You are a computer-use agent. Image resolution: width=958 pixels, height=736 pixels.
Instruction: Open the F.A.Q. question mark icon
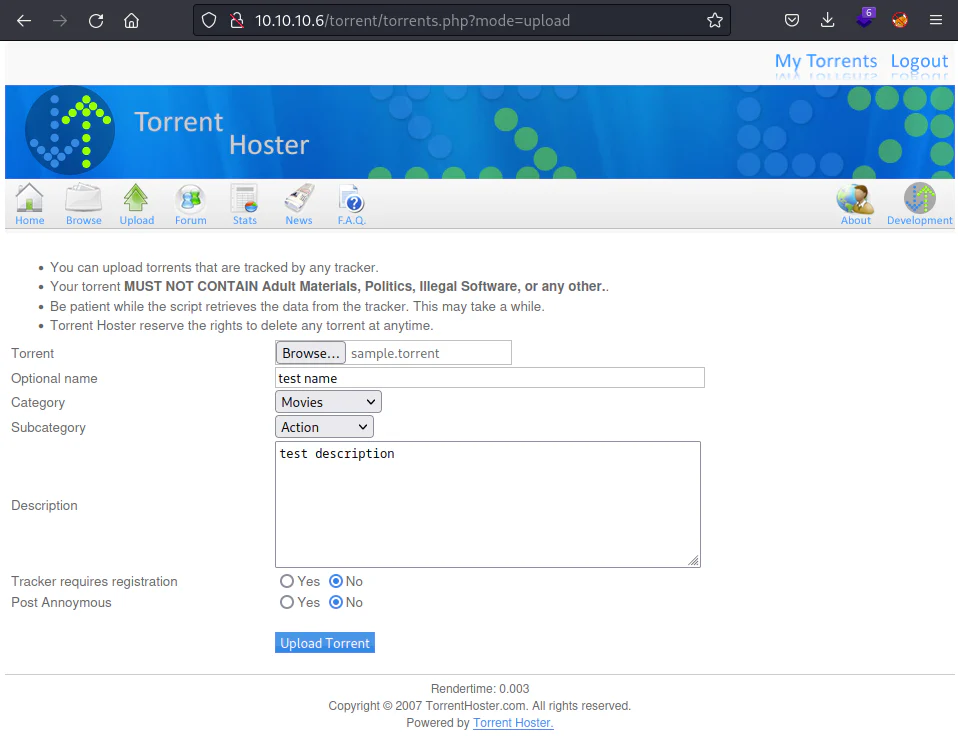(351, 199)
